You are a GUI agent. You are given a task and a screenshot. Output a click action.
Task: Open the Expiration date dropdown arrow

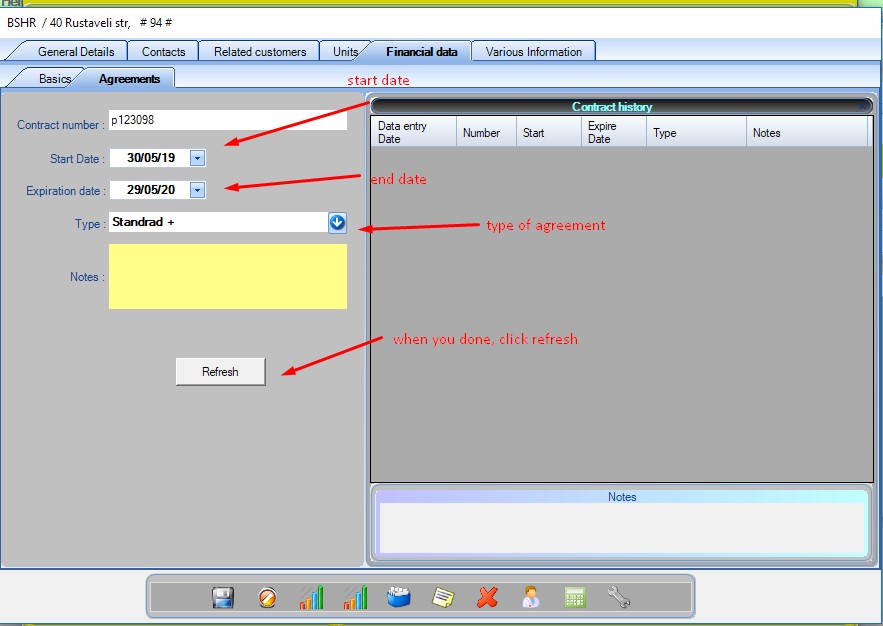[197, 190]
